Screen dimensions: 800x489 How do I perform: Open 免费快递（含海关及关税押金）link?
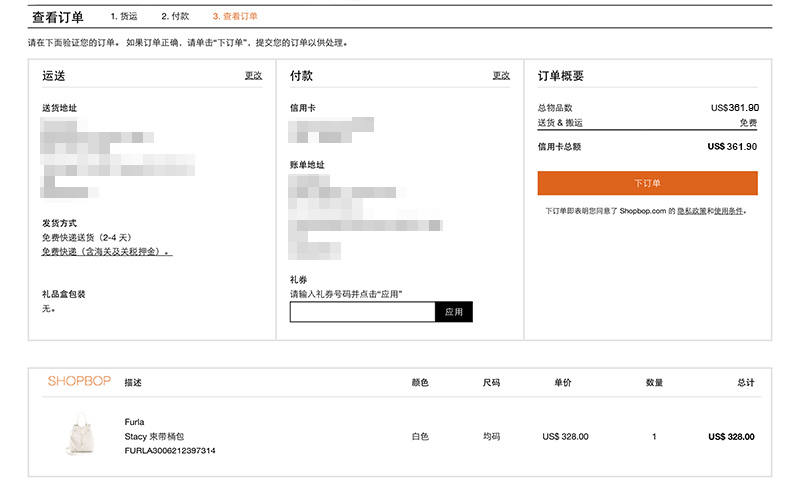[107, 251]
